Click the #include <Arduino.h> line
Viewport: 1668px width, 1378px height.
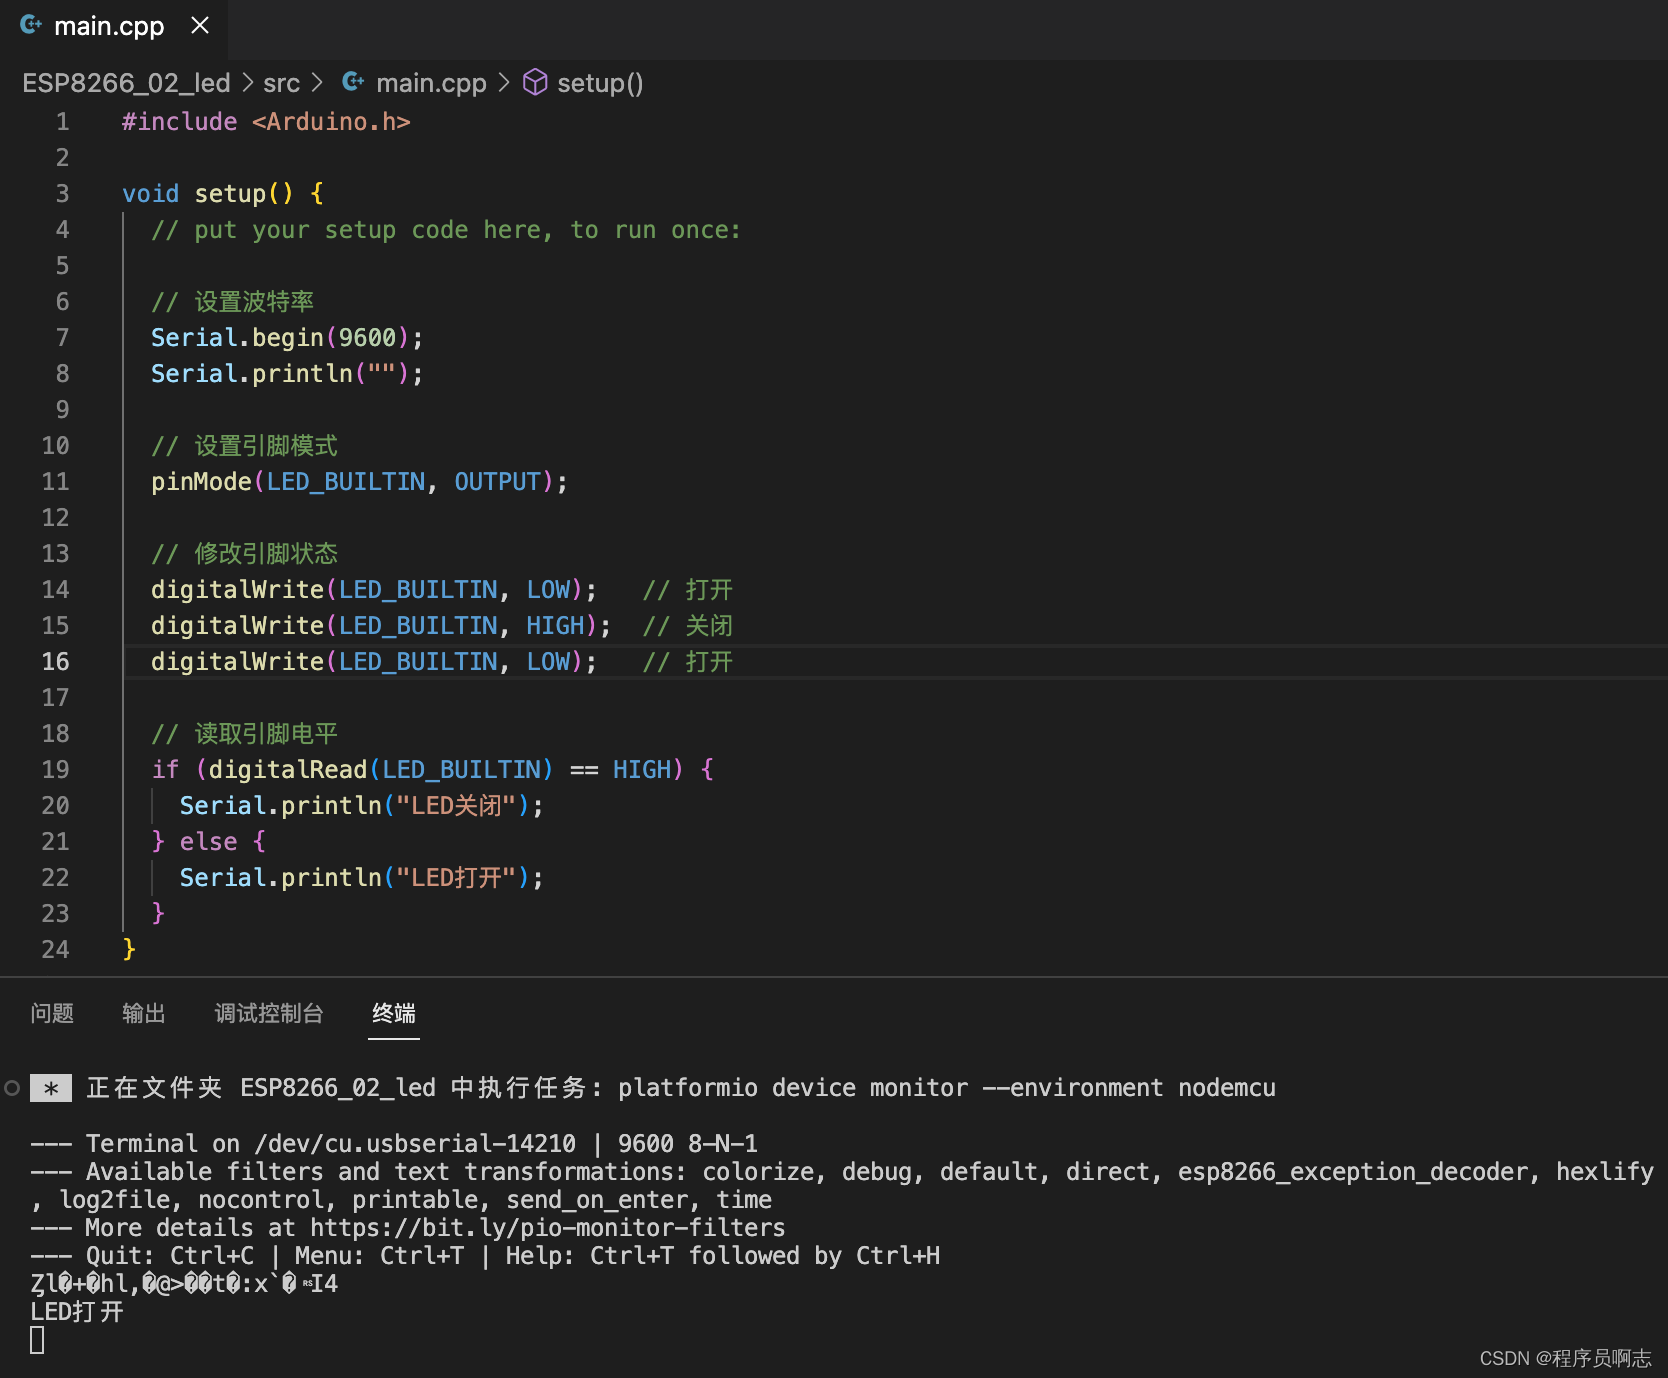click(266, 122)
